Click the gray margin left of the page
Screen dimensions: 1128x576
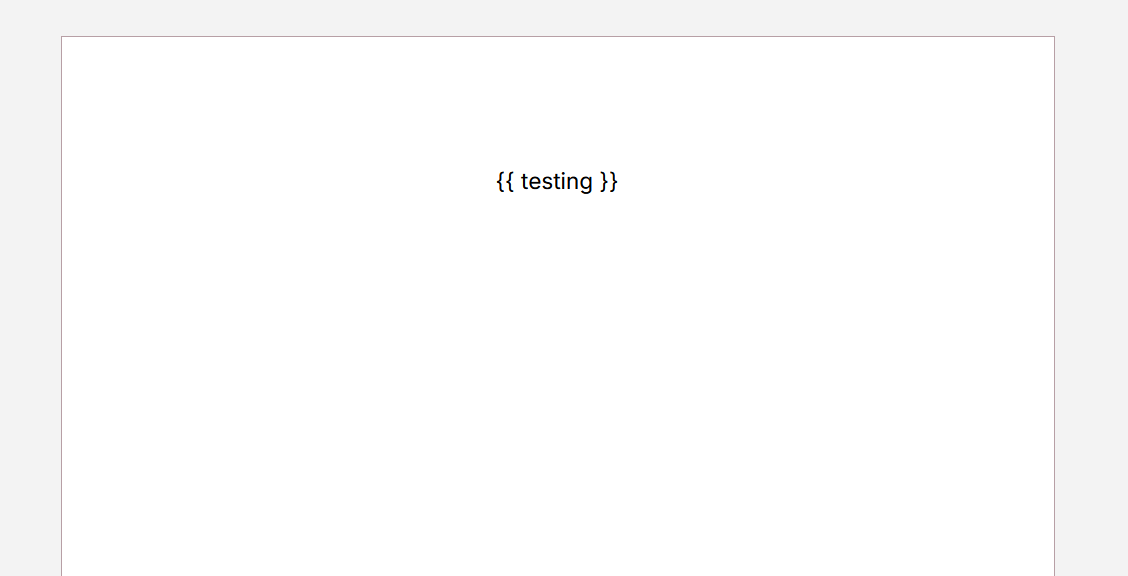coord(30,302)
